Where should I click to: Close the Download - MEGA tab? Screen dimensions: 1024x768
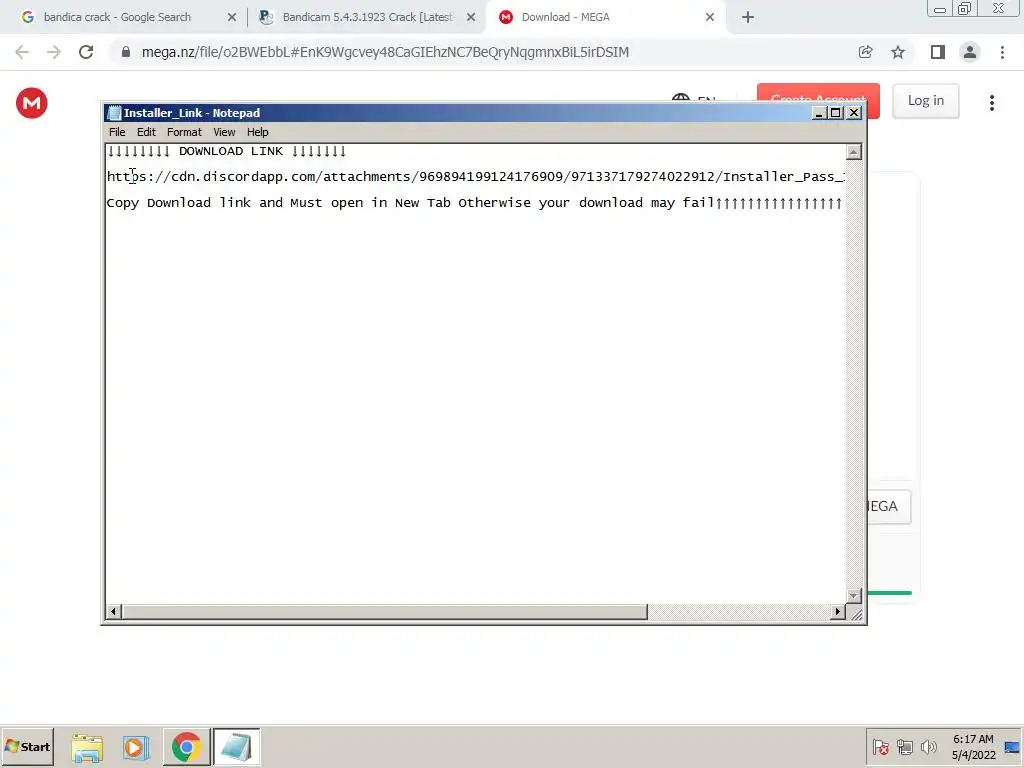pyautogui.click(x=710, y=17)
